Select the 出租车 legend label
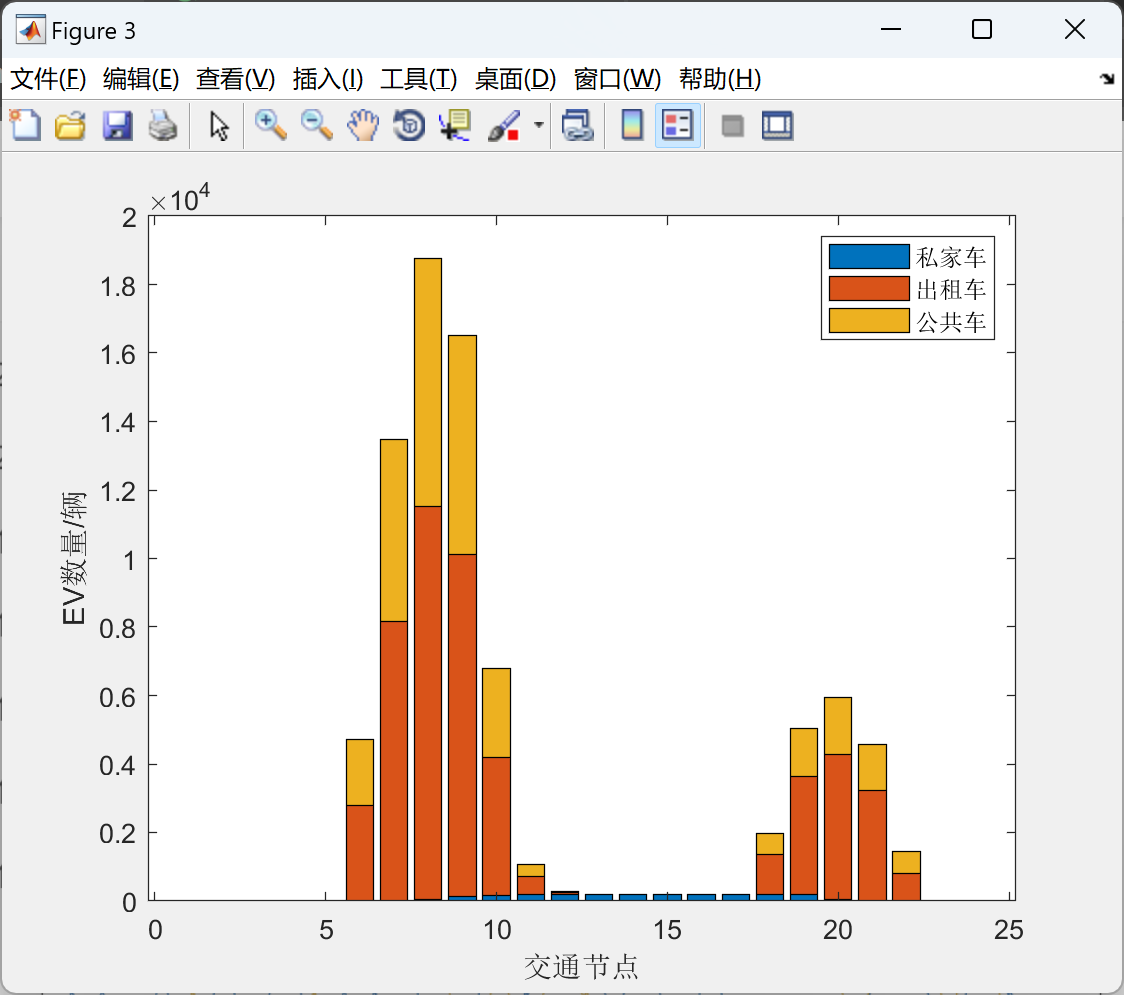Screen dimensions: 1124x995 pyautogui.click(x=951, y=290)
